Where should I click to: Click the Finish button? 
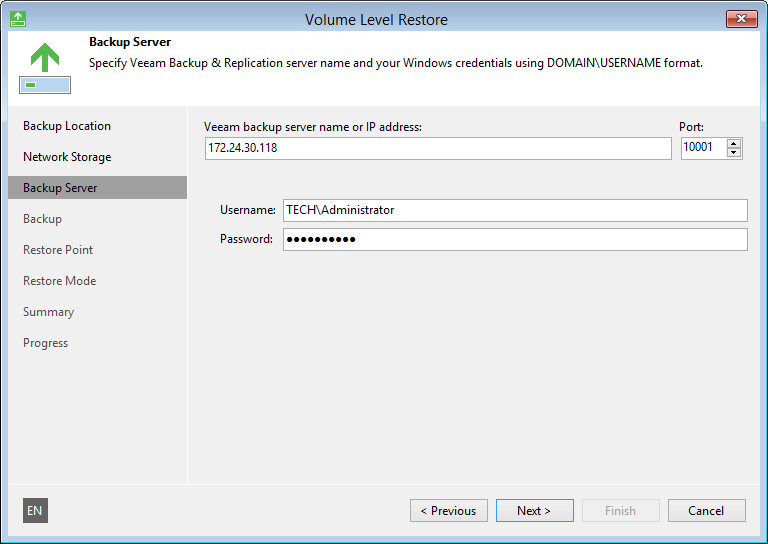tap(621, 511)
